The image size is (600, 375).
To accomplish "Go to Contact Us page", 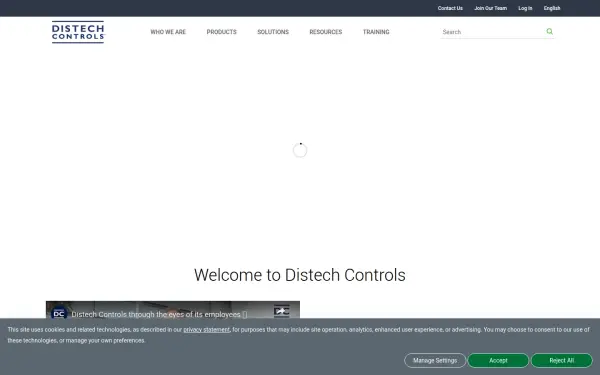I will [x=450, y=8].
